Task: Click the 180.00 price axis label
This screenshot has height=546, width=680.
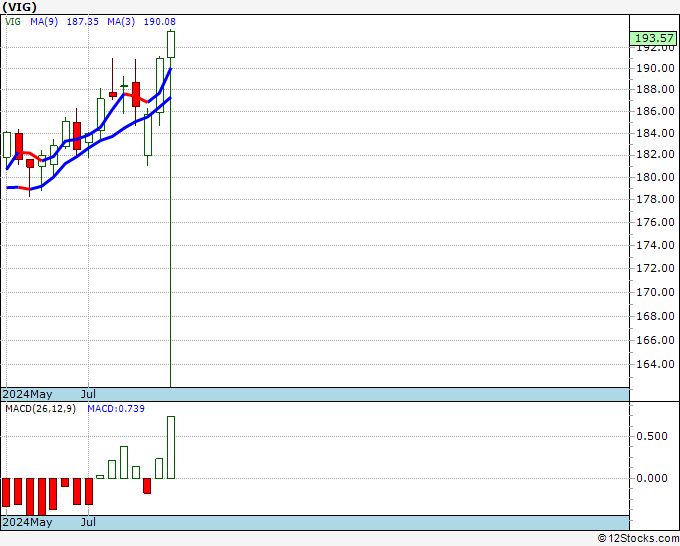Action: [655, 177]
